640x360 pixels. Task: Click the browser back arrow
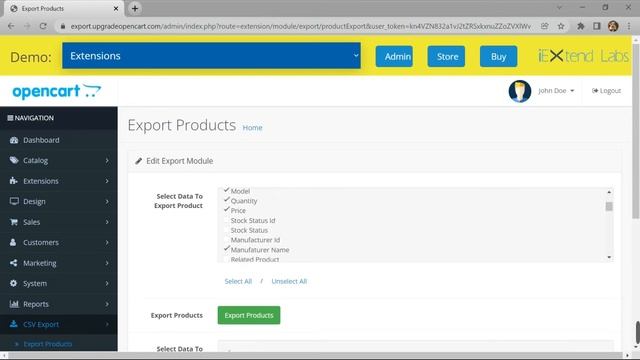click(x=11, y=26)
